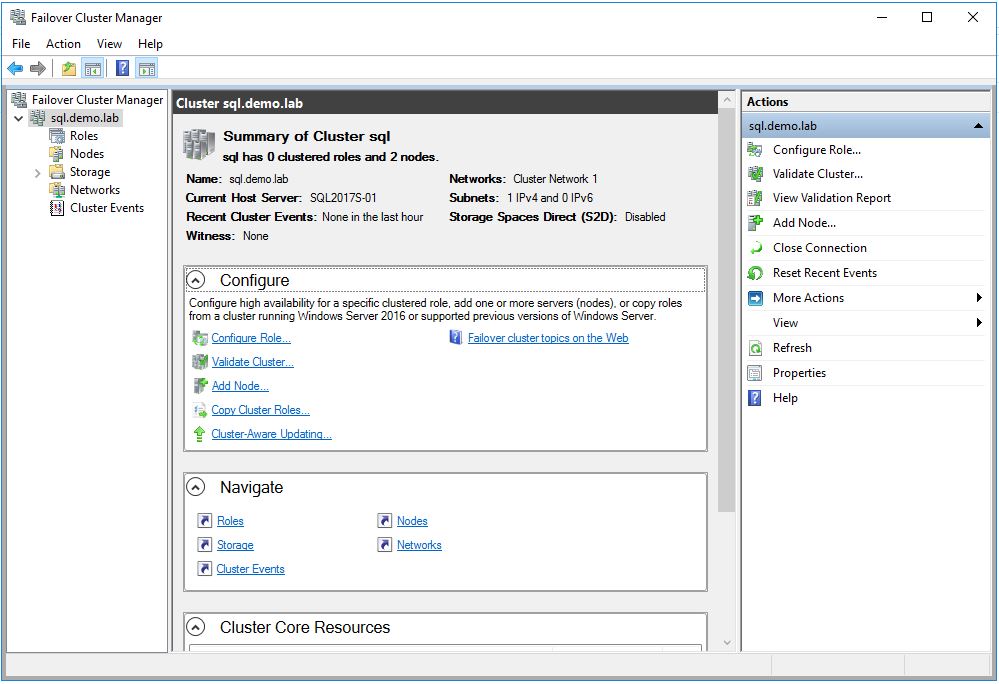Open the More Actions submenu
999x684 pixels.
point(808,298)
